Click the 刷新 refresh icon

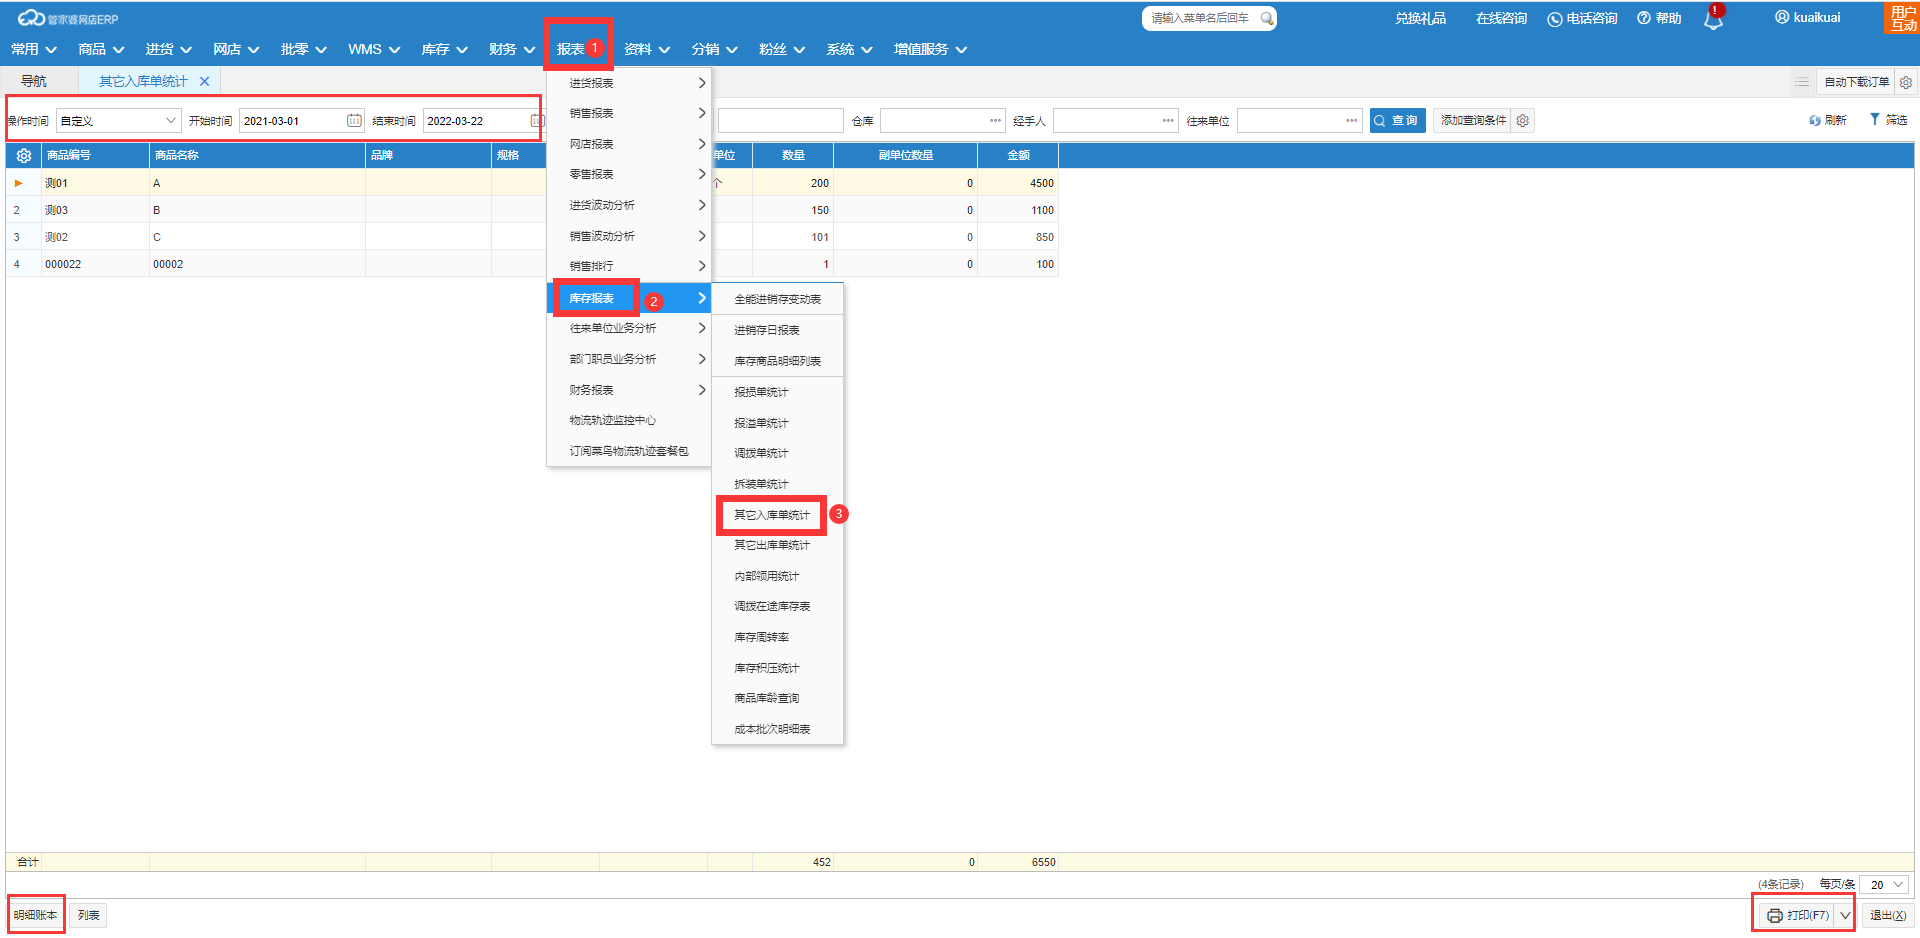[1815, 121]
